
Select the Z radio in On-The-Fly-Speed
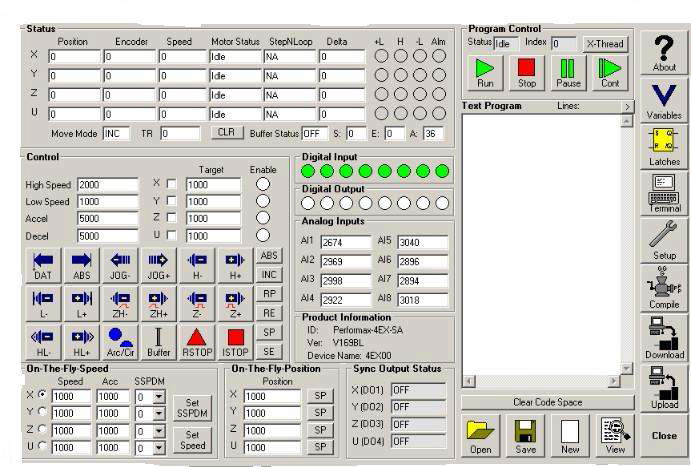pyautogui.click(x=42, y=429)
